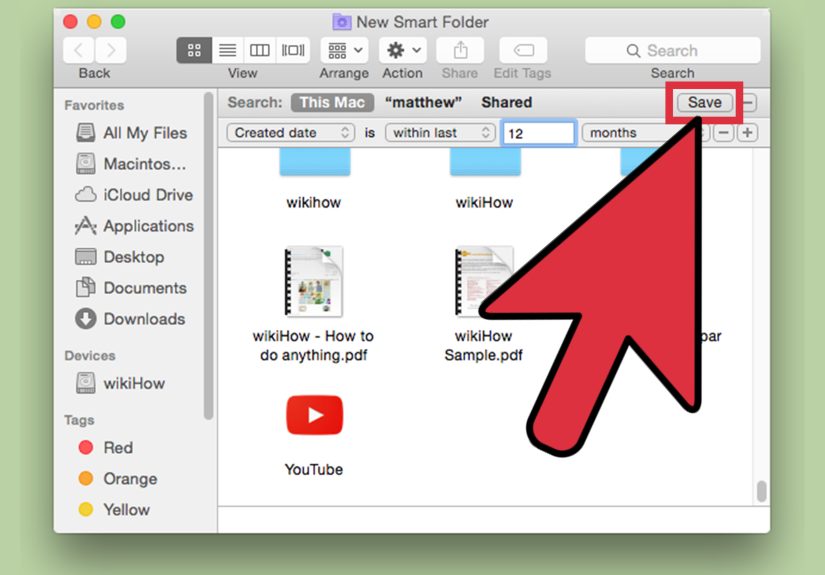Open Applications in sidebar

pos(135,226)
